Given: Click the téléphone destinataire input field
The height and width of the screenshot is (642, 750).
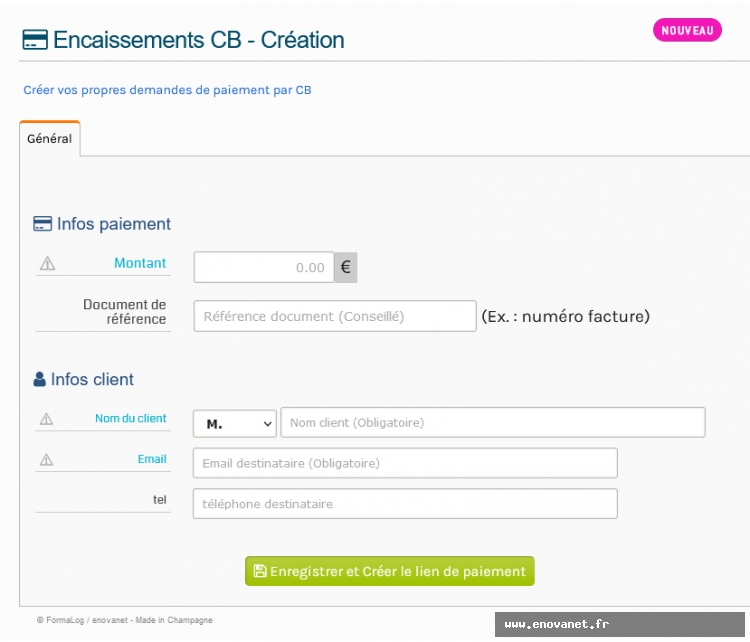Looking at the screenshot, I should pyautogui.click(x=405, y=503).
